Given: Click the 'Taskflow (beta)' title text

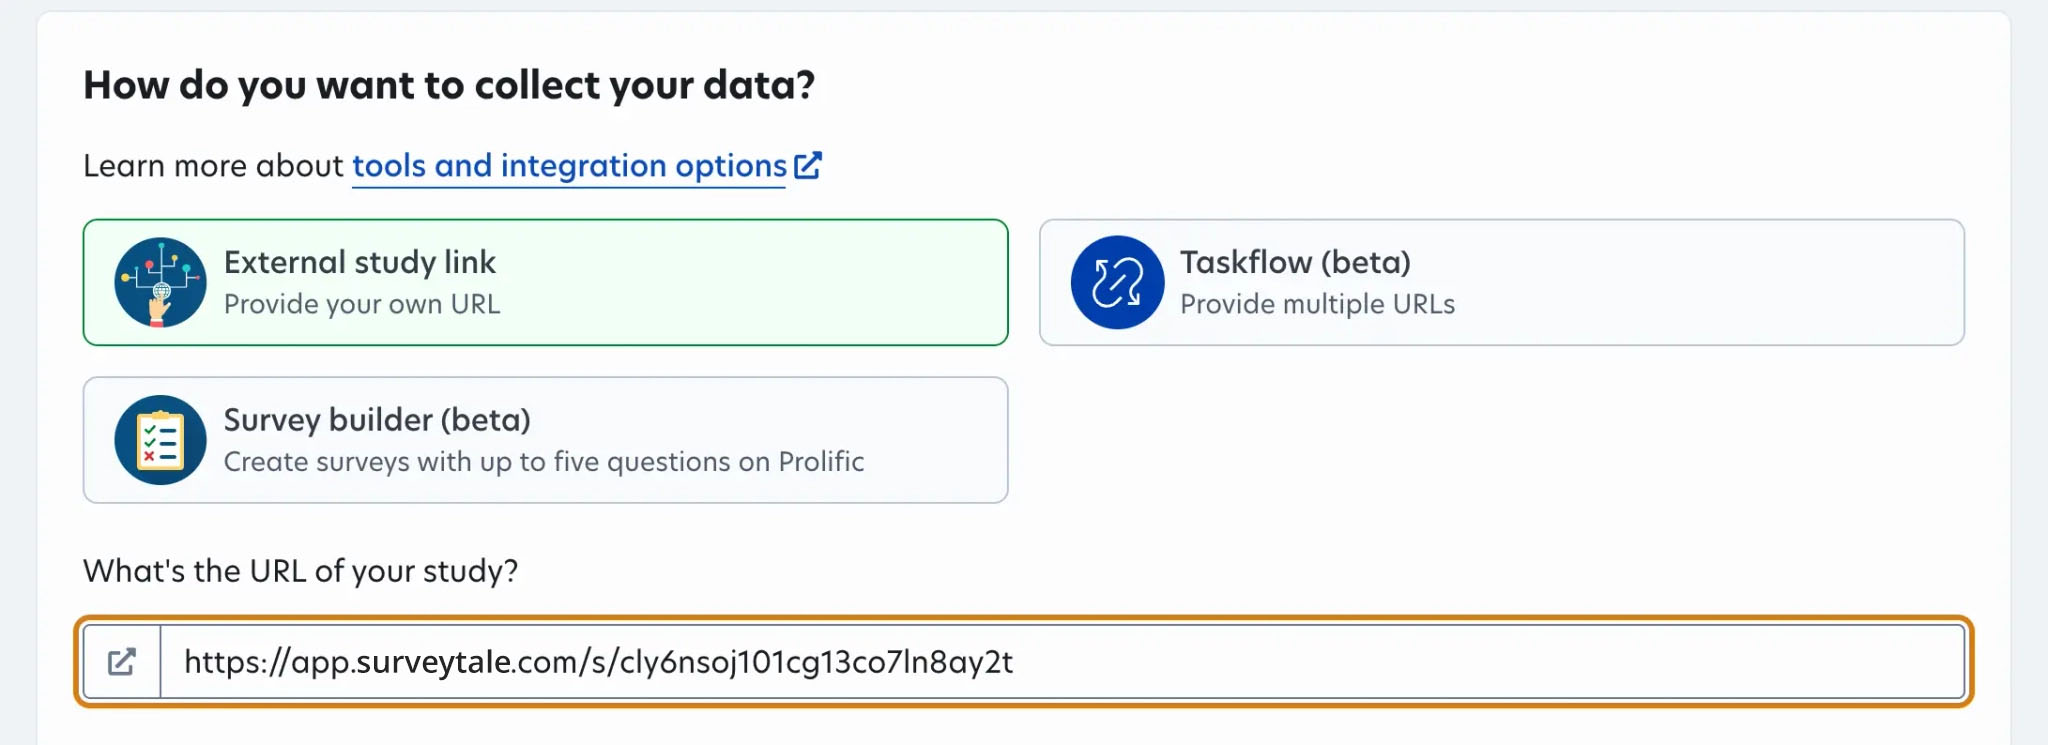Looking at the screenshot, I should (1295, 262).
